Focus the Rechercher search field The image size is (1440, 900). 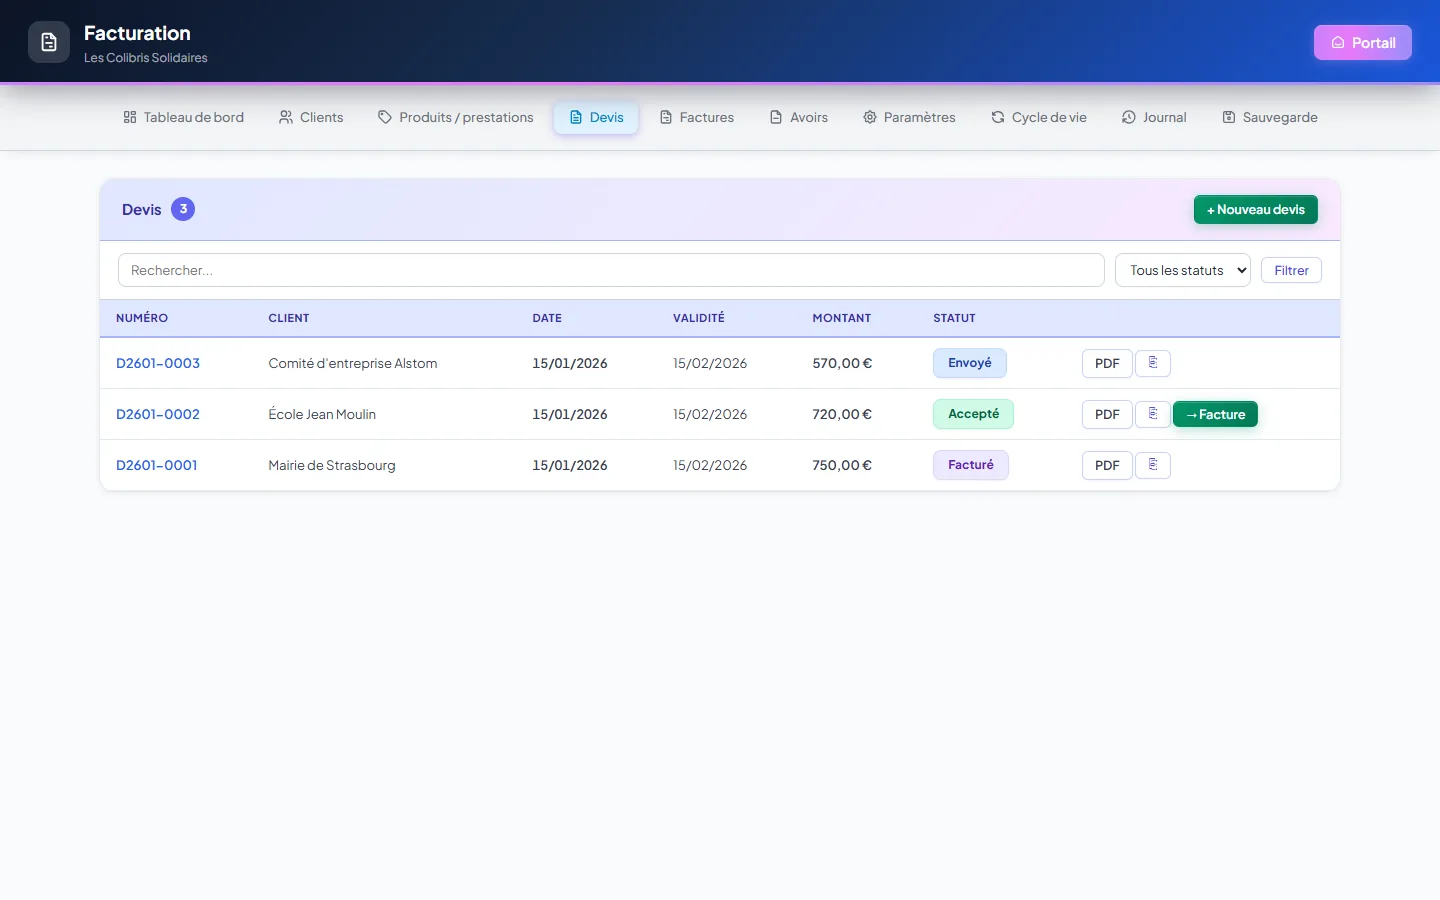pyautogui.click(x=611, y=270)
